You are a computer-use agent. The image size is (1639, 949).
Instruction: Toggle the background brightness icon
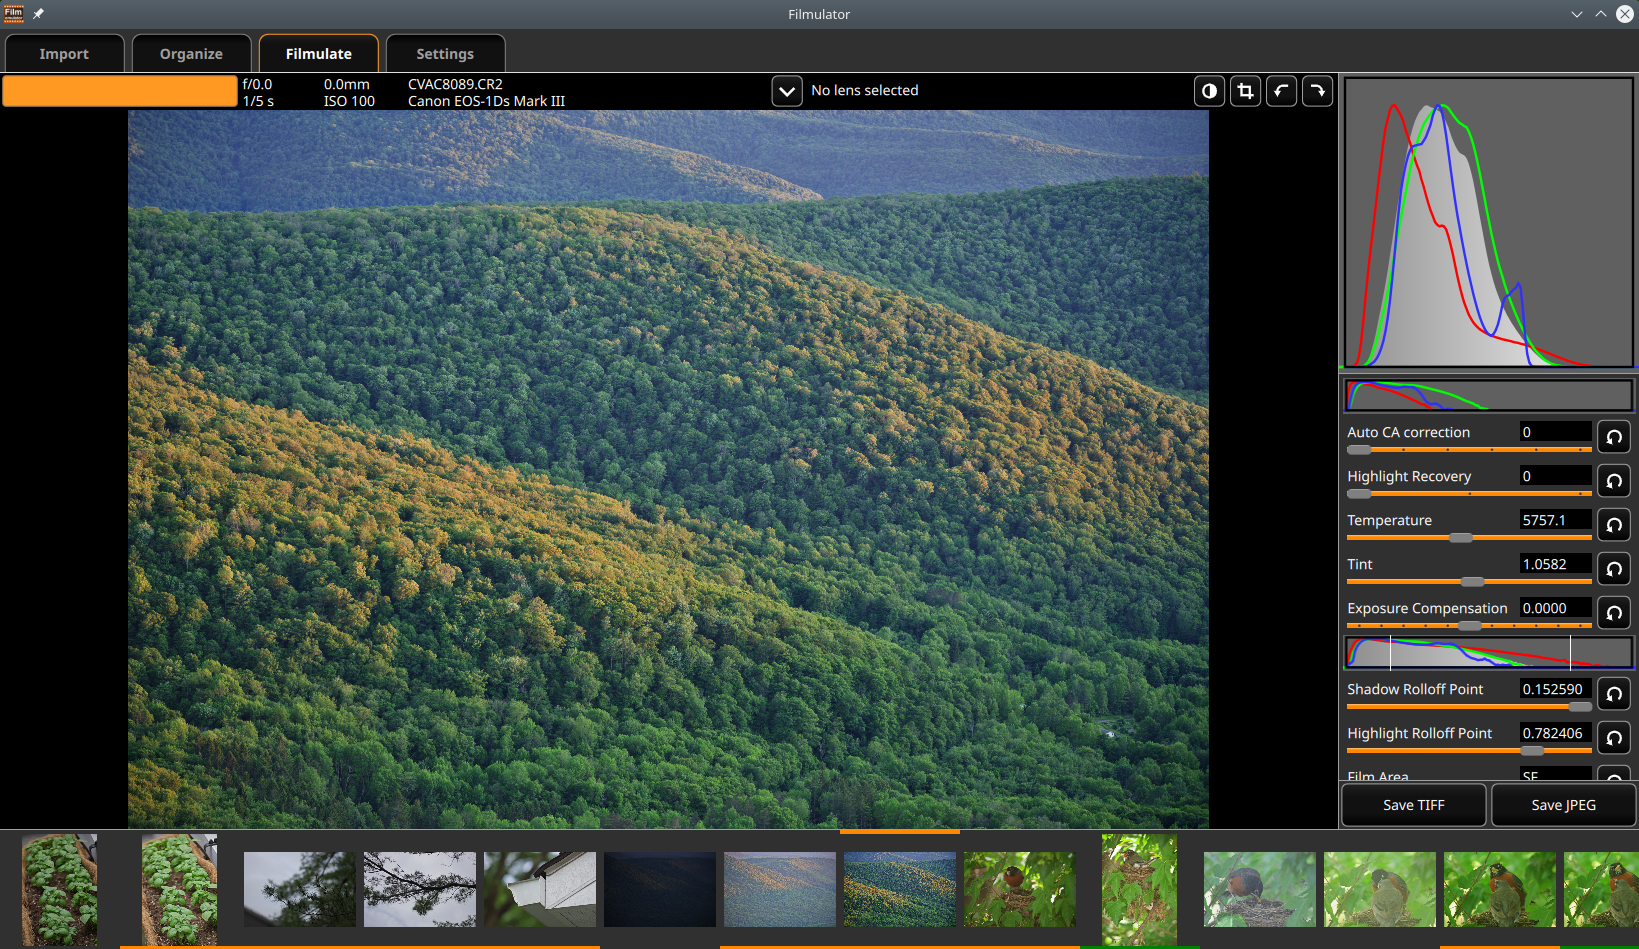(1209, 90)
